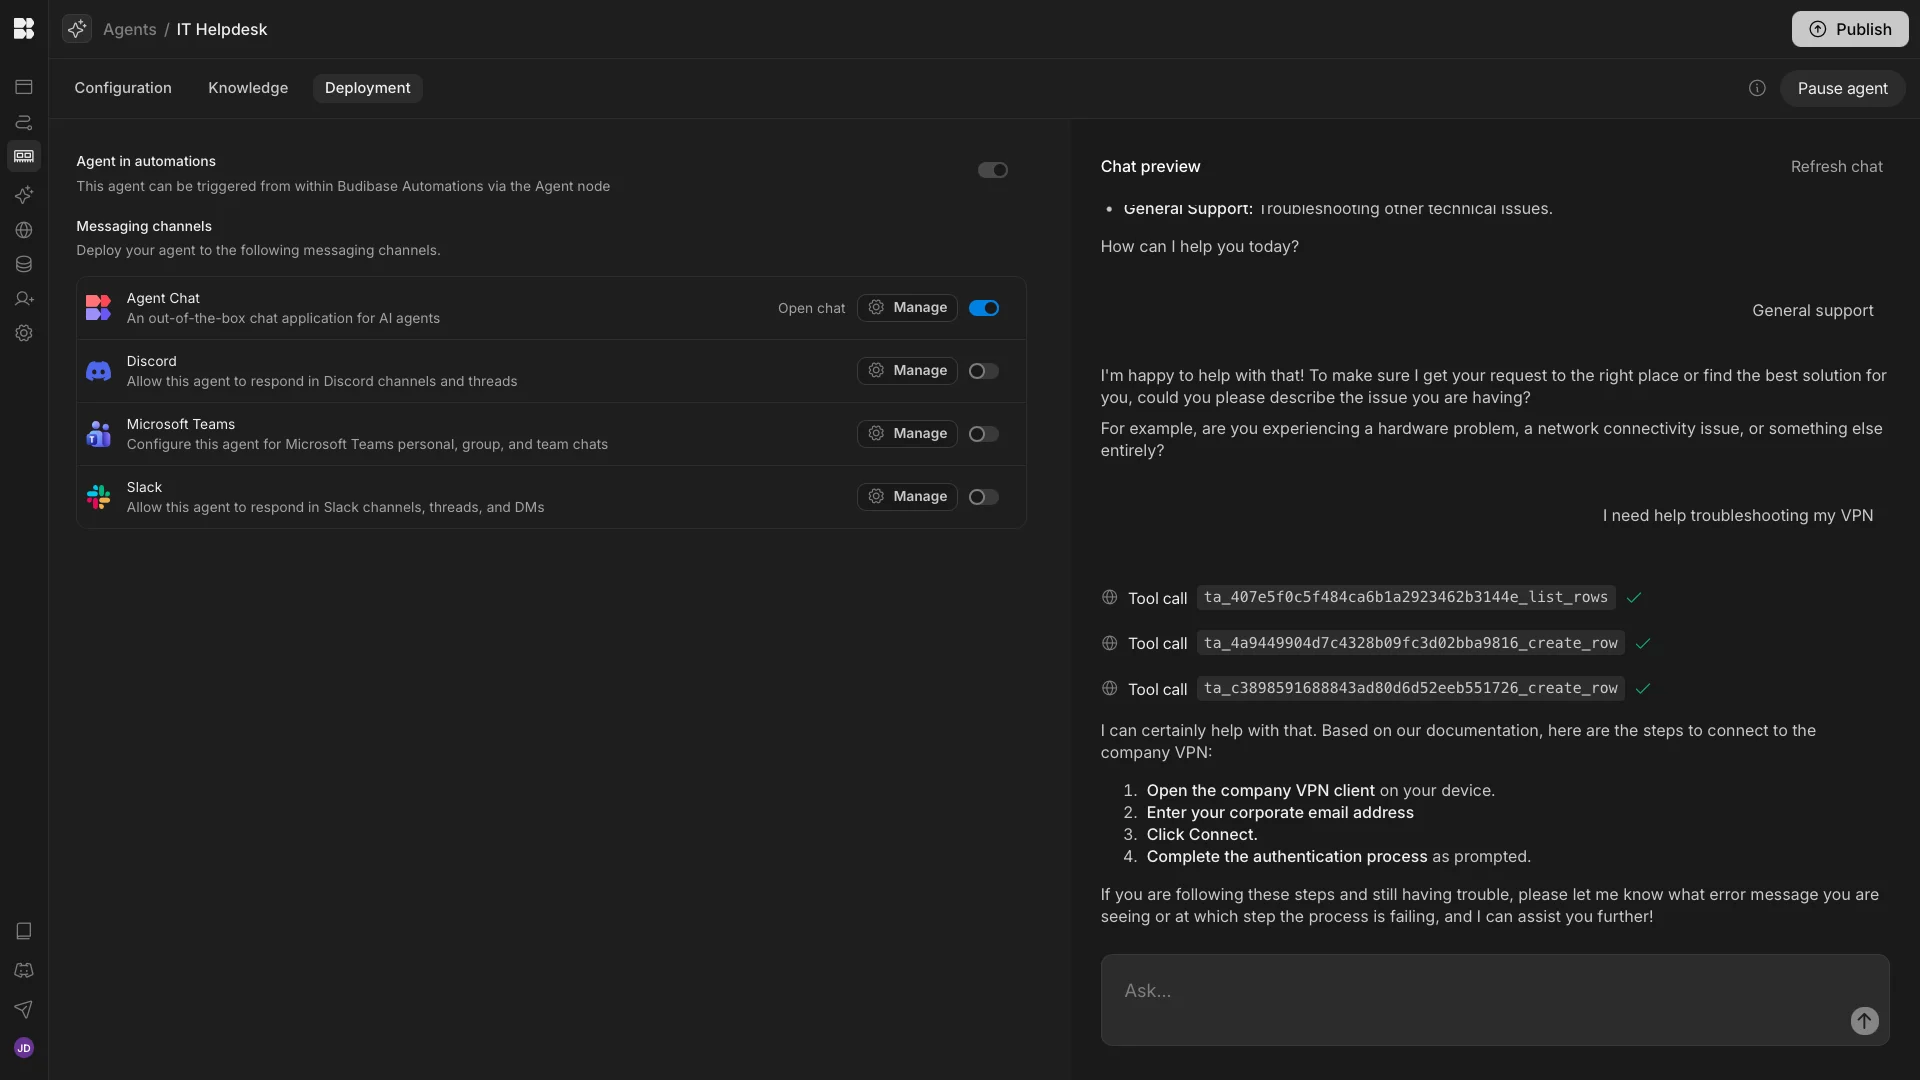The height and width of the screenshot is (1080, 1920).
Task: Click the send arrow in chat input
Action: pos(1864,1021)
